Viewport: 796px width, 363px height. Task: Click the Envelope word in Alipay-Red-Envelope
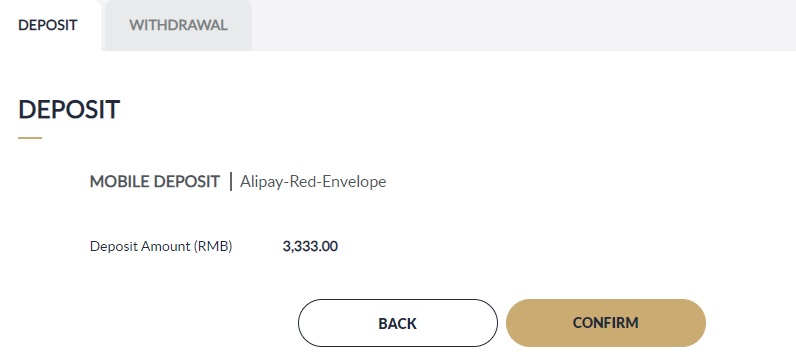(x=354, y=181)
